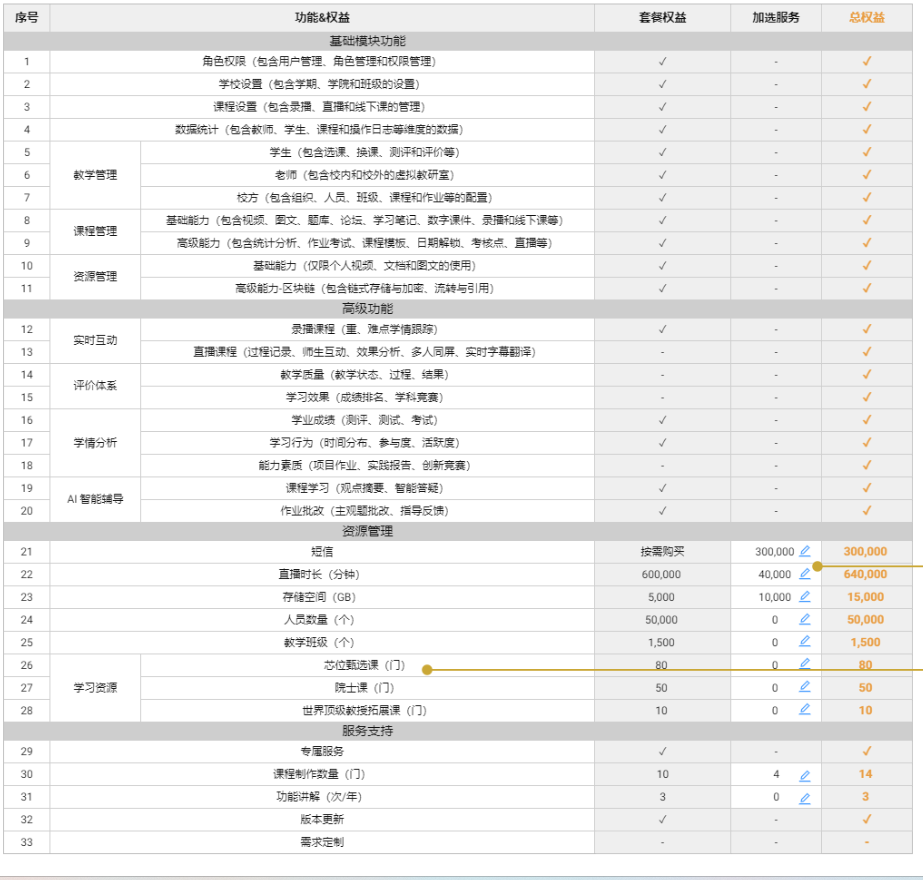Screen dimensions: 923x880
Task: Click the 加选服务 column header
Action: tap(776, 18)
